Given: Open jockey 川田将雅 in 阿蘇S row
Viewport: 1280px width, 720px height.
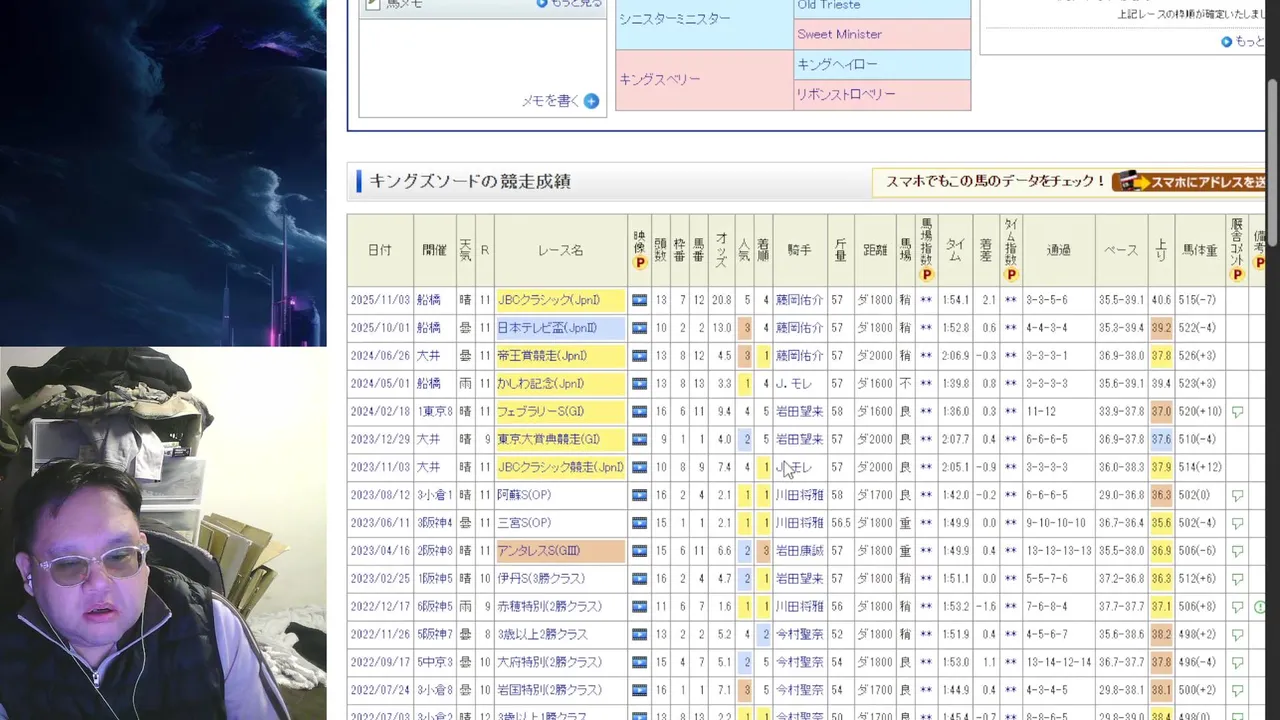Looking at the screenshot, I should [800, 495].
